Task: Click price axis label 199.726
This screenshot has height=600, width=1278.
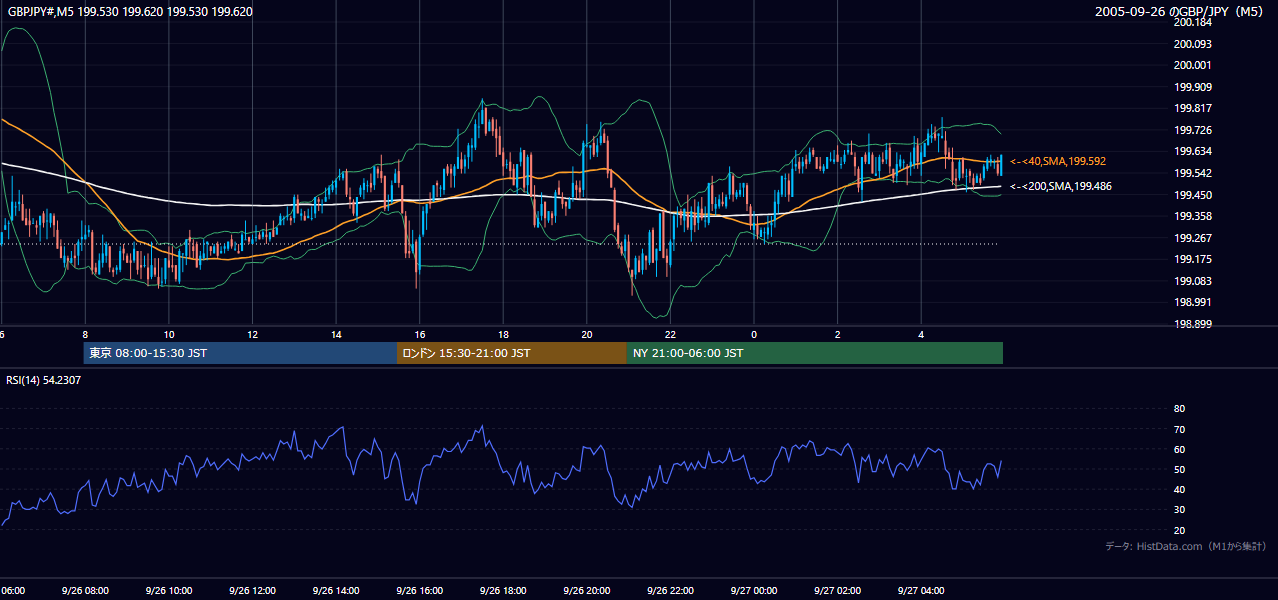Action: click(x=1192, y=130)
